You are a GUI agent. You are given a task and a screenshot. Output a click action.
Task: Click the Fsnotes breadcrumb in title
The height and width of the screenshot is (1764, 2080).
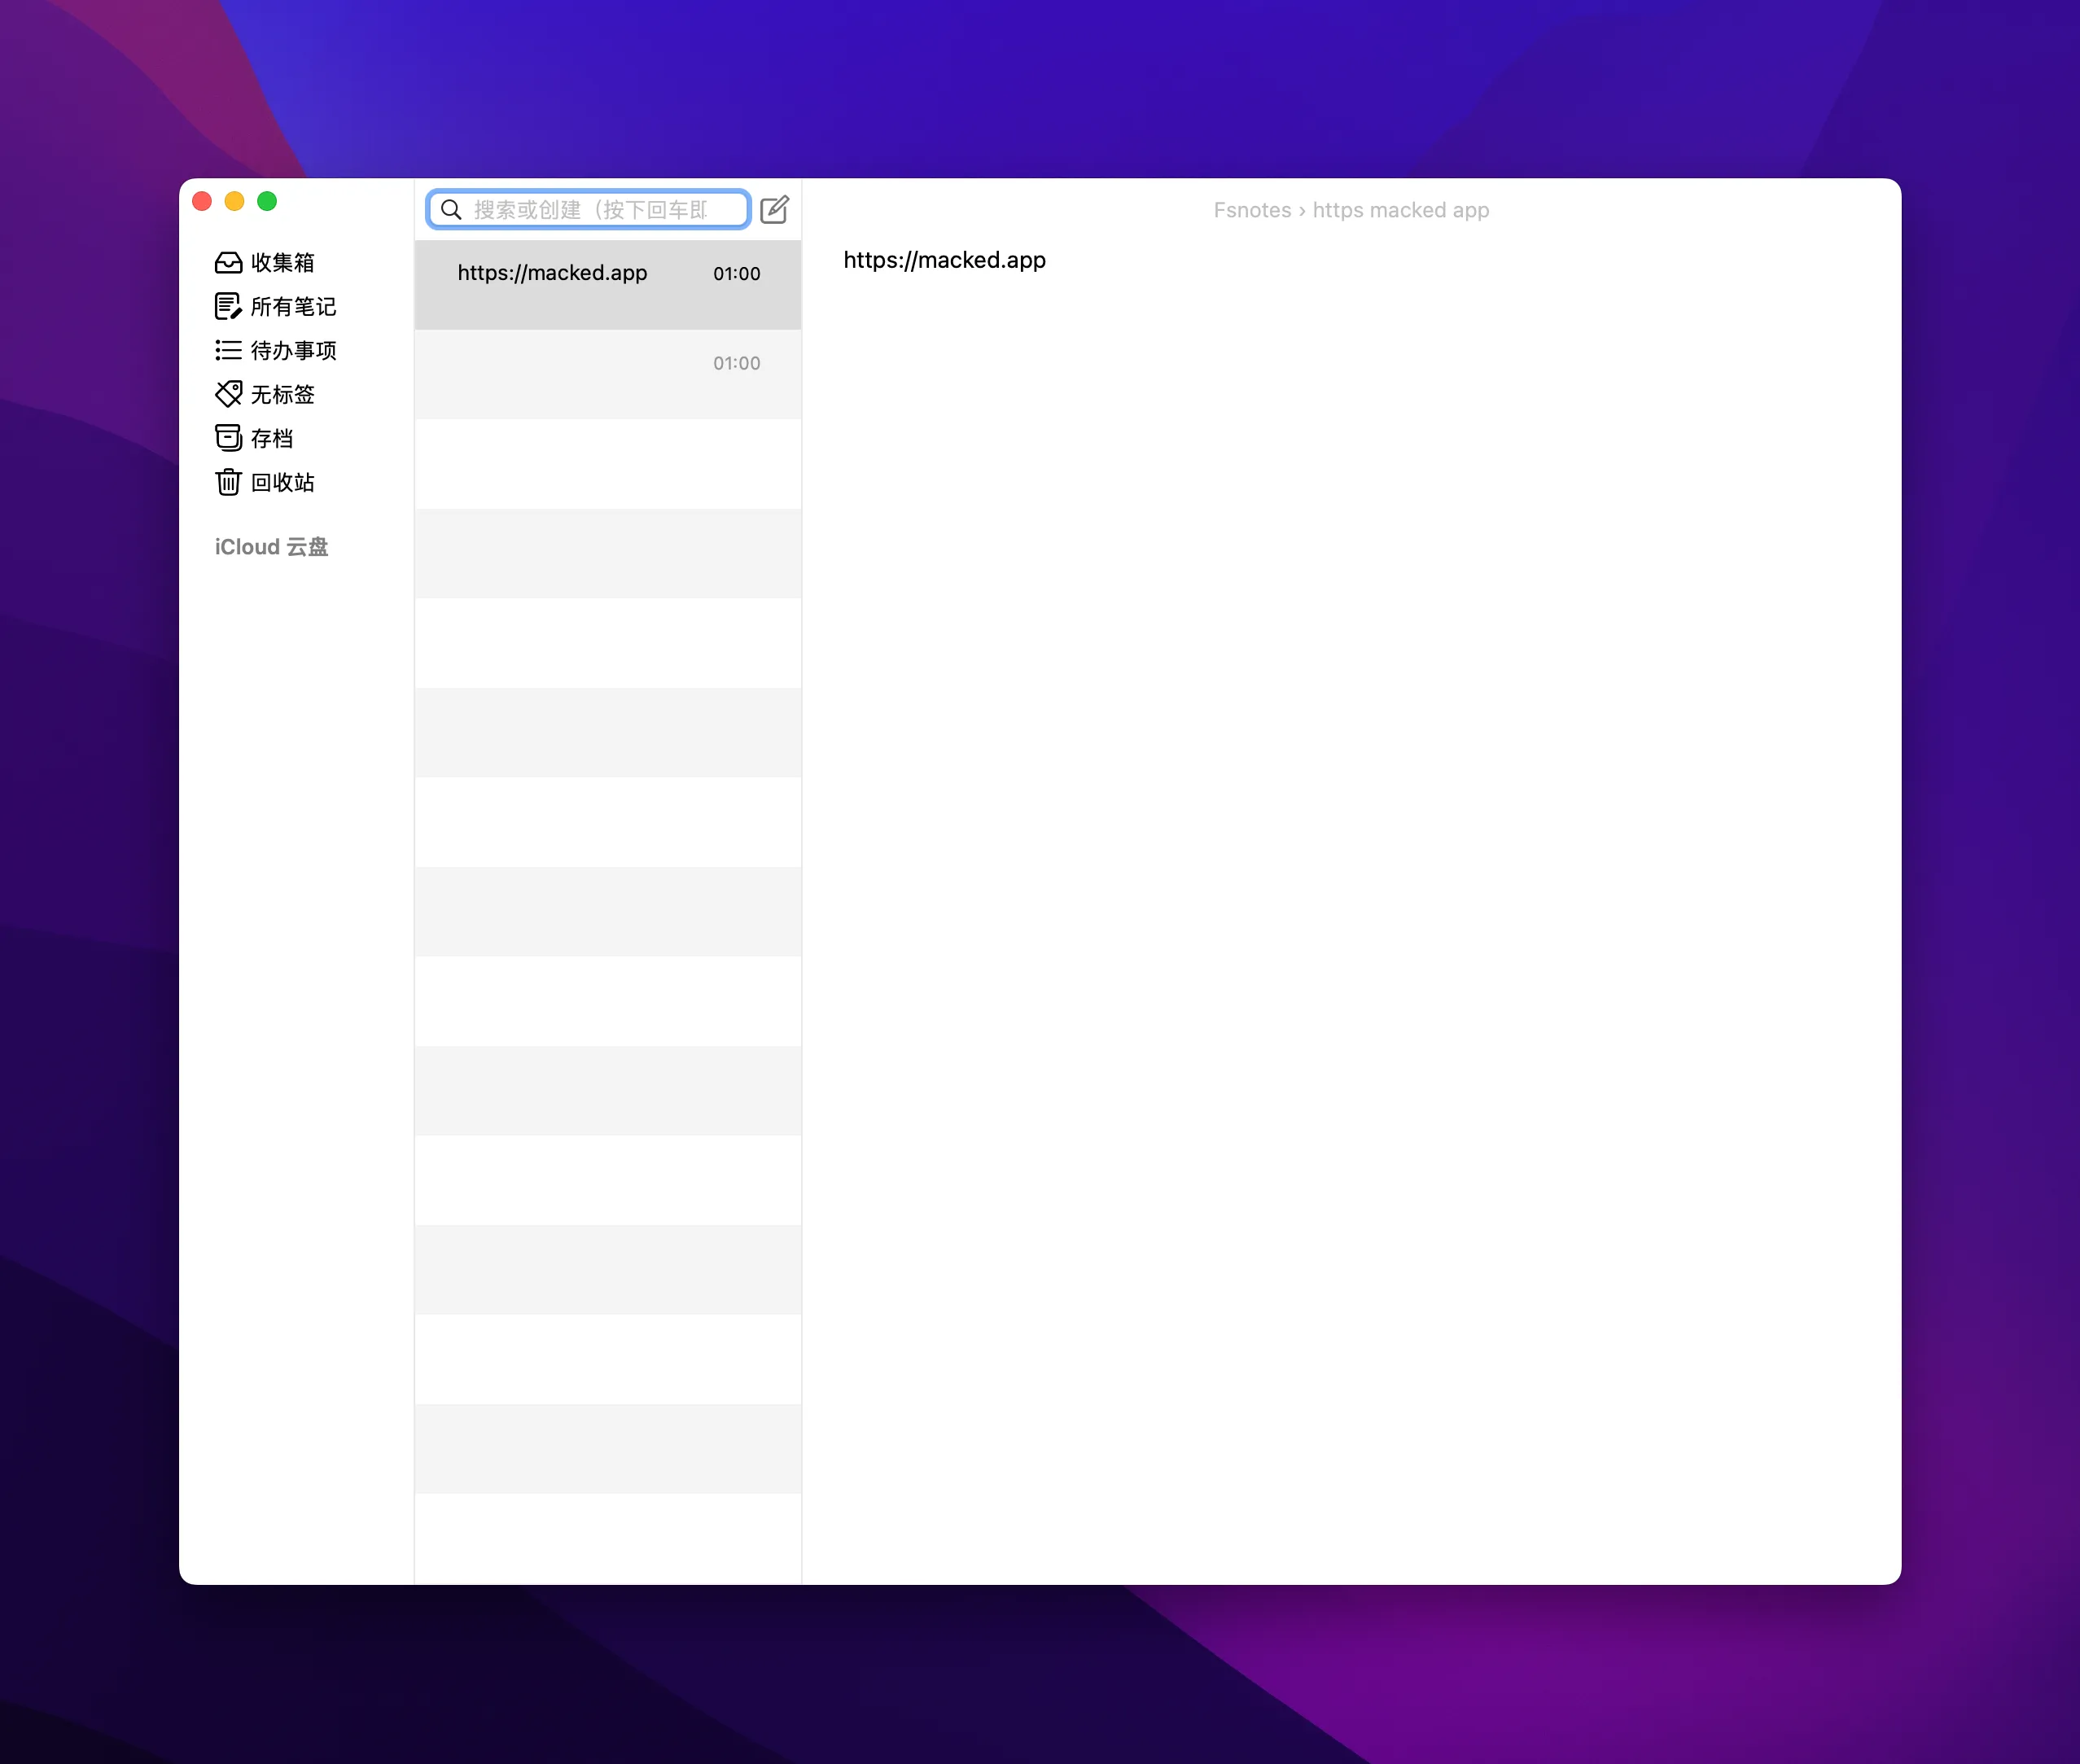[x=1252, y=210]
